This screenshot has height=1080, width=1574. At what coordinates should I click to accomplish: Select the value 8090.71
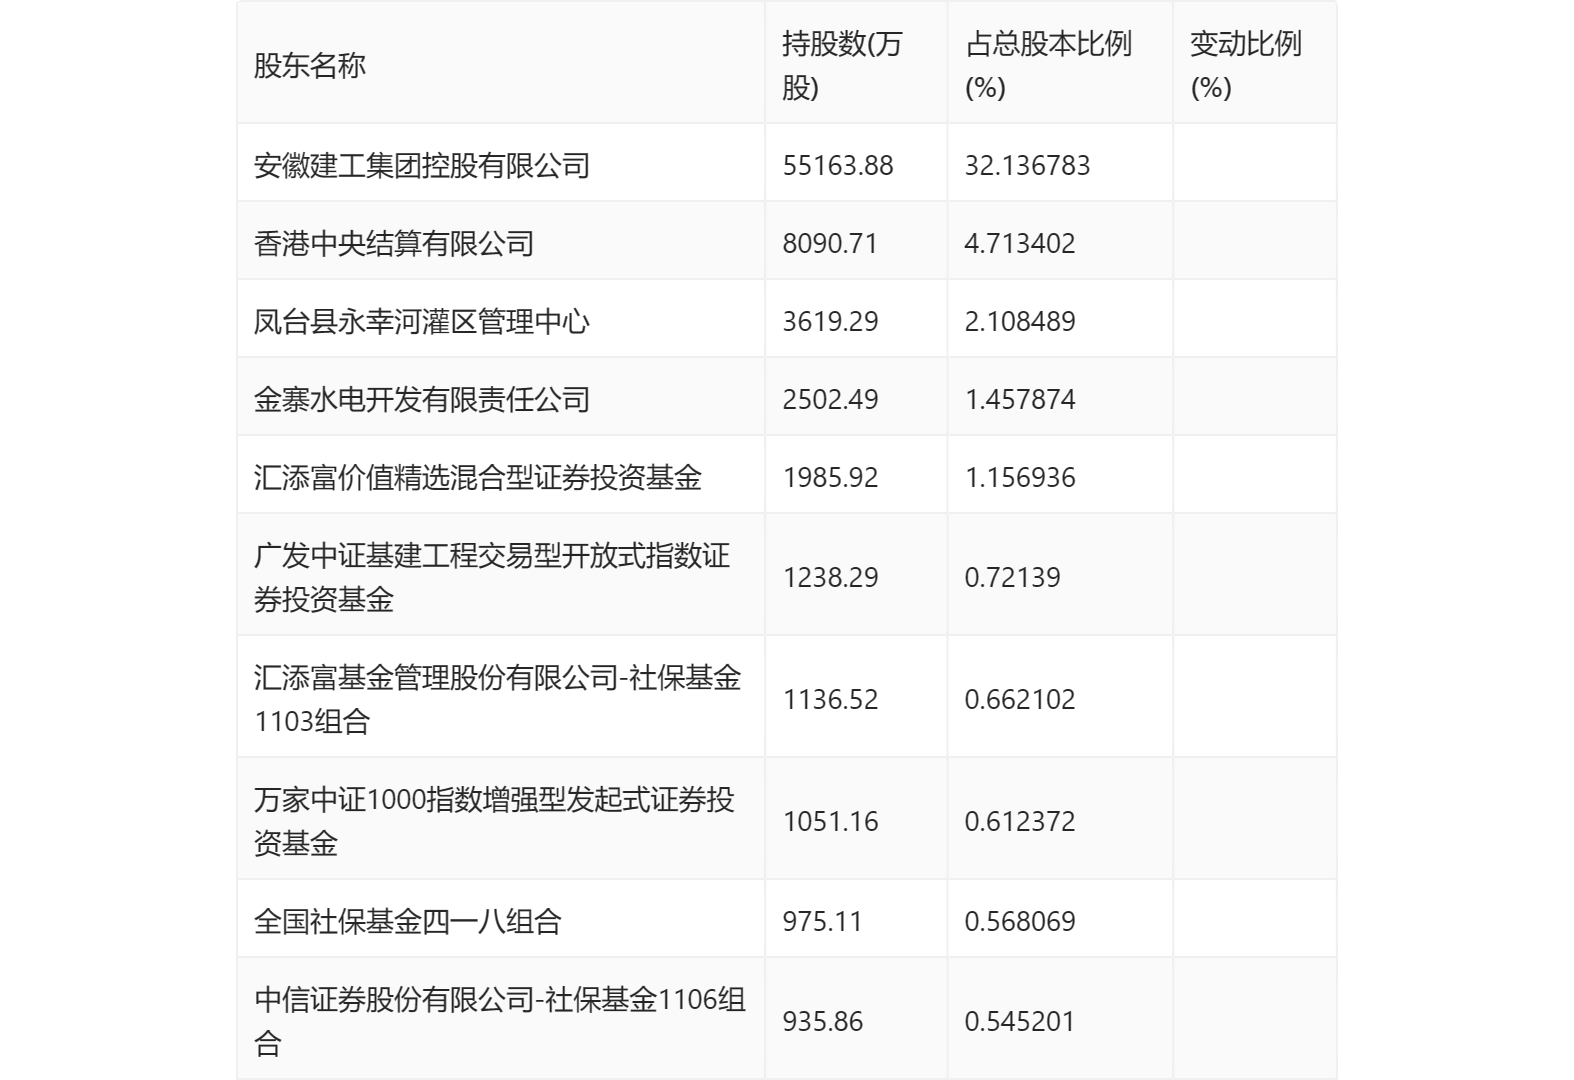pos(830,243)
